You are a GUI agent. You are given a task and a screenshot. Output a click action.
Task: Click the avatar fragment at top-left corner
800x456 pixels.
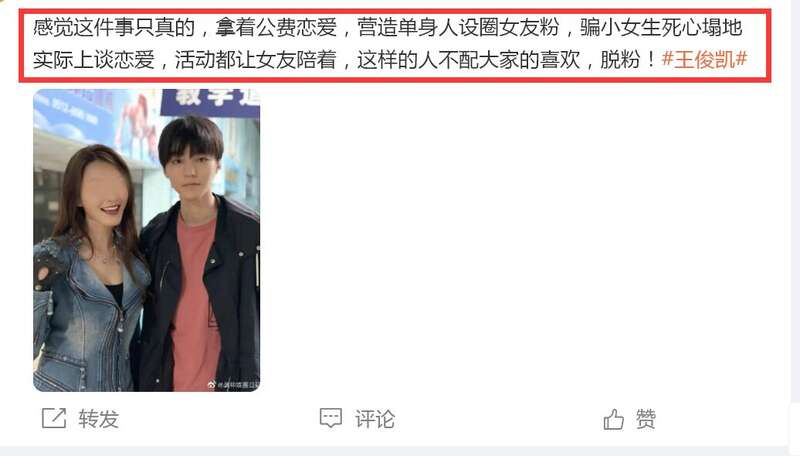(x=4, y=2)
